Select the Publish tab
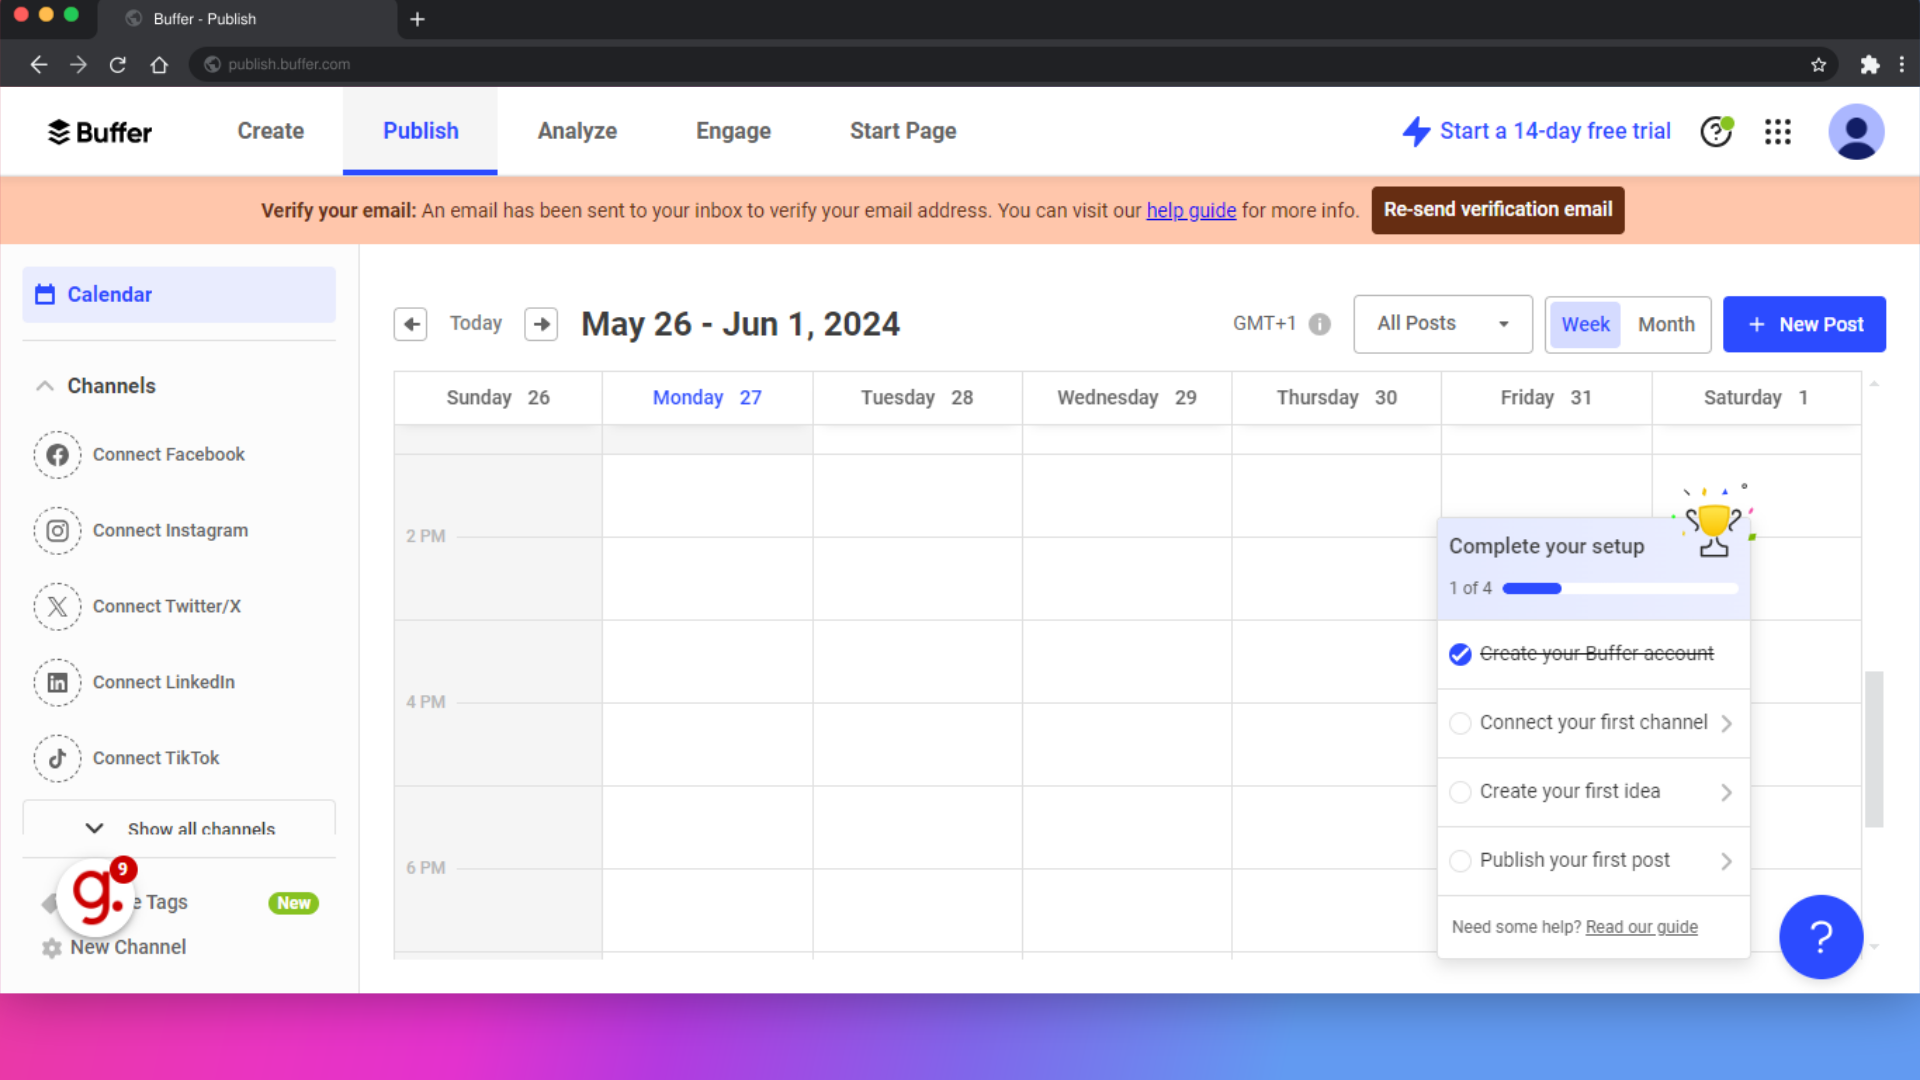Viewport: 1920px width, 1080px height. point(420,131)
